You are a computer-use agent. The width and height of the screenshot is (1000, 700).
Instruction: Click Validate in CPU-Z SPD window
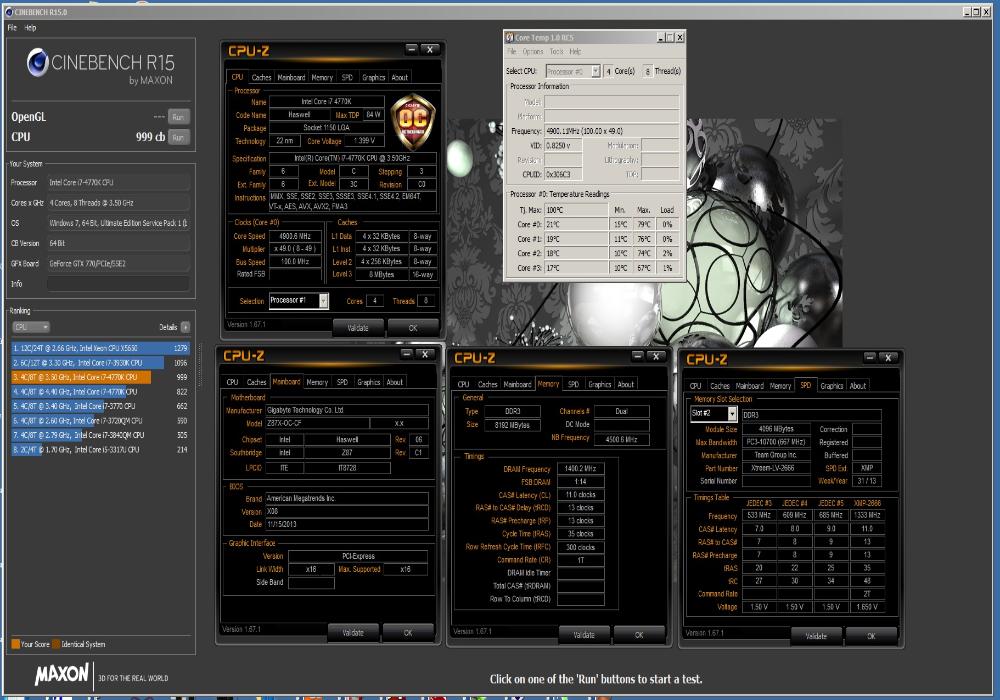point(816,636)
